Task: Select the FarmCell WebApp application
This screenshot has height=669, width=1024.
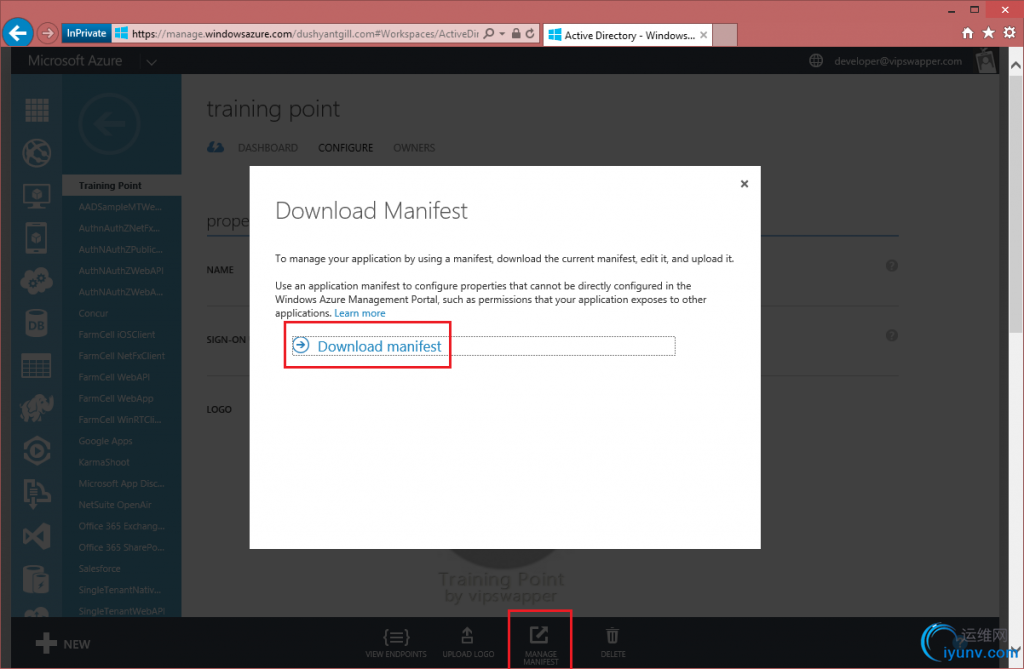Action: 116,399
